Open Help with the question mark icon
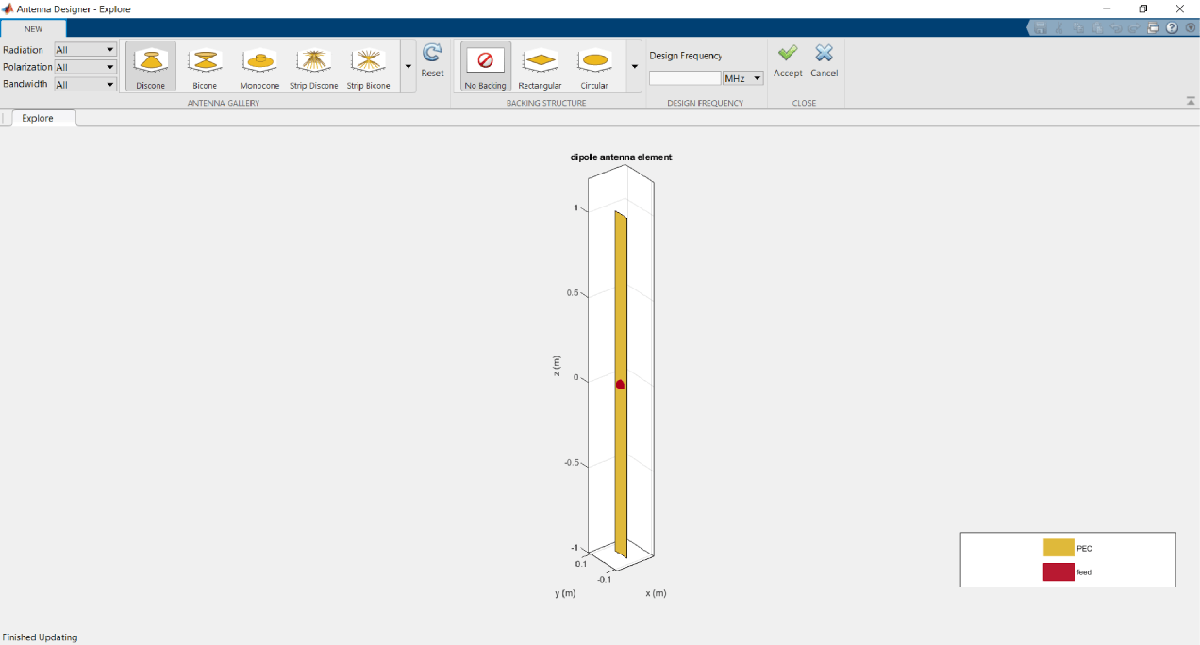This screenshot has width=1200, height=645. pyautogui.click(x=1171, y=28)
